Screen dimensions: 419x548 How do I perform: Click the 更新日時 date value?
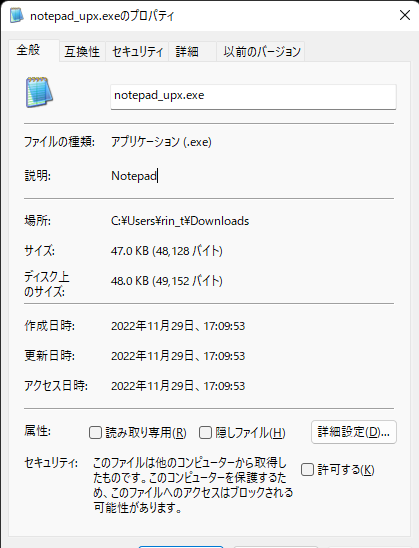tap(178, 356)
